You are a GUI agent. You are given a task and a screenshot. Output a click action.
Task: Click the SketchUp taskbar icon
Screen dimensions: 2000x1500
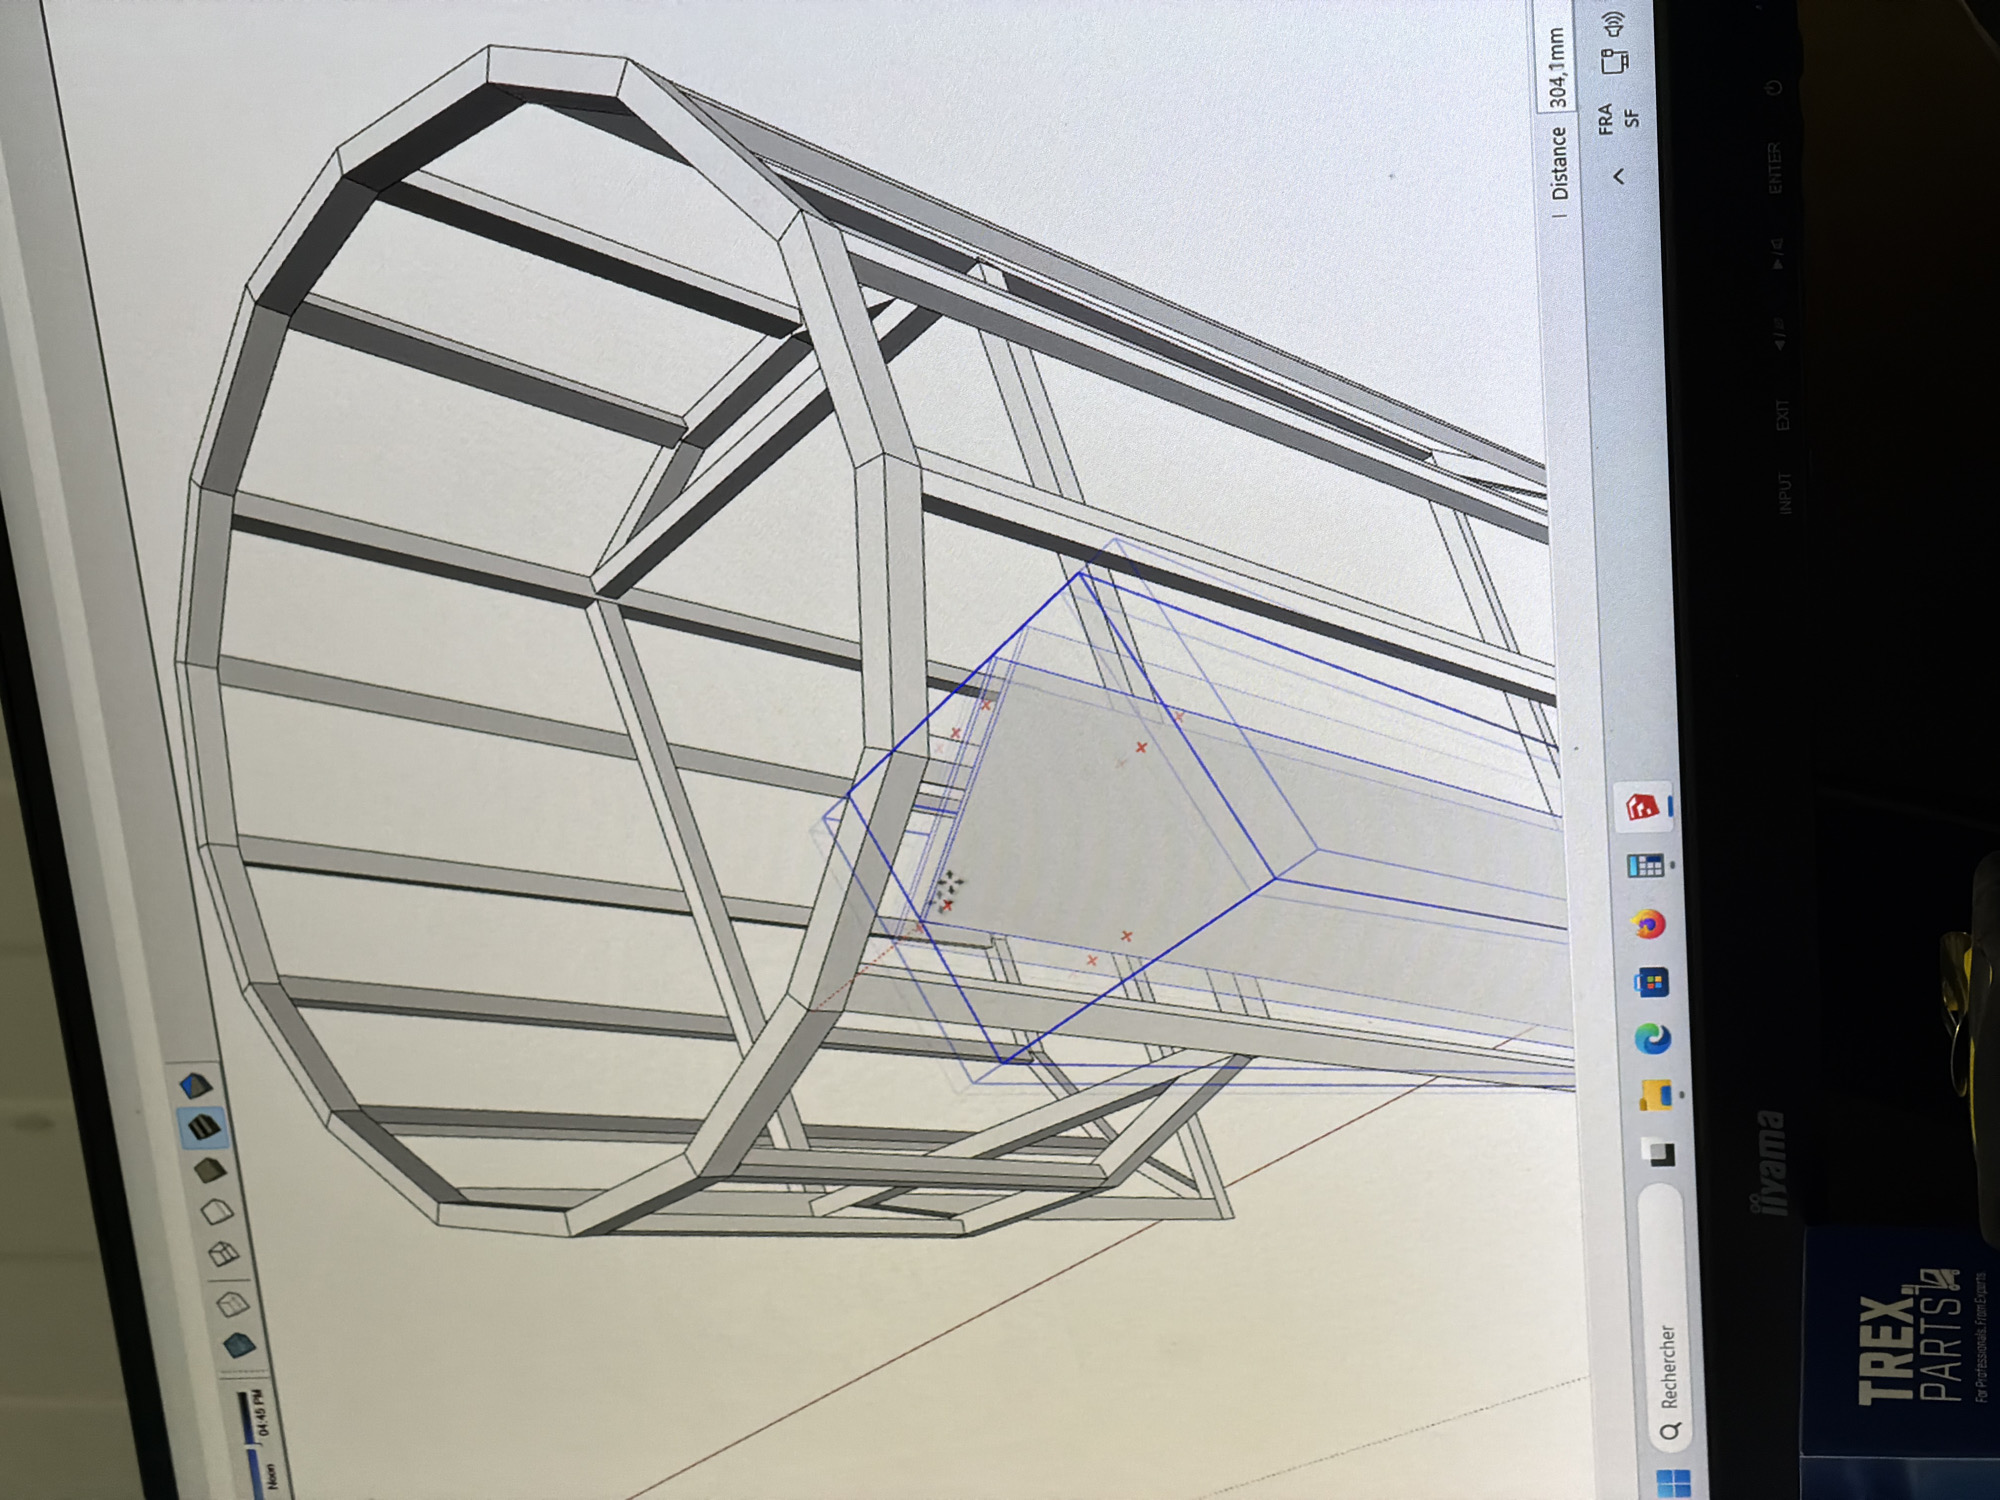(1642, 807)
